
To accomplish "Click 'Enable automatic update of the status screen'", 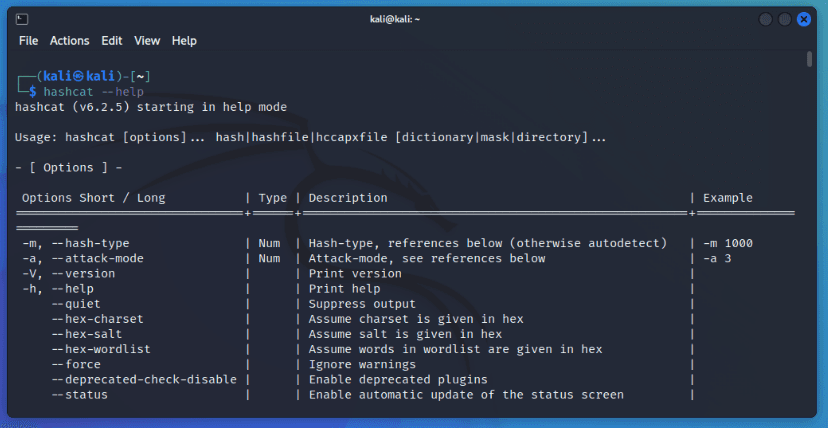I will pyautogui.click(x=466, y=395).
